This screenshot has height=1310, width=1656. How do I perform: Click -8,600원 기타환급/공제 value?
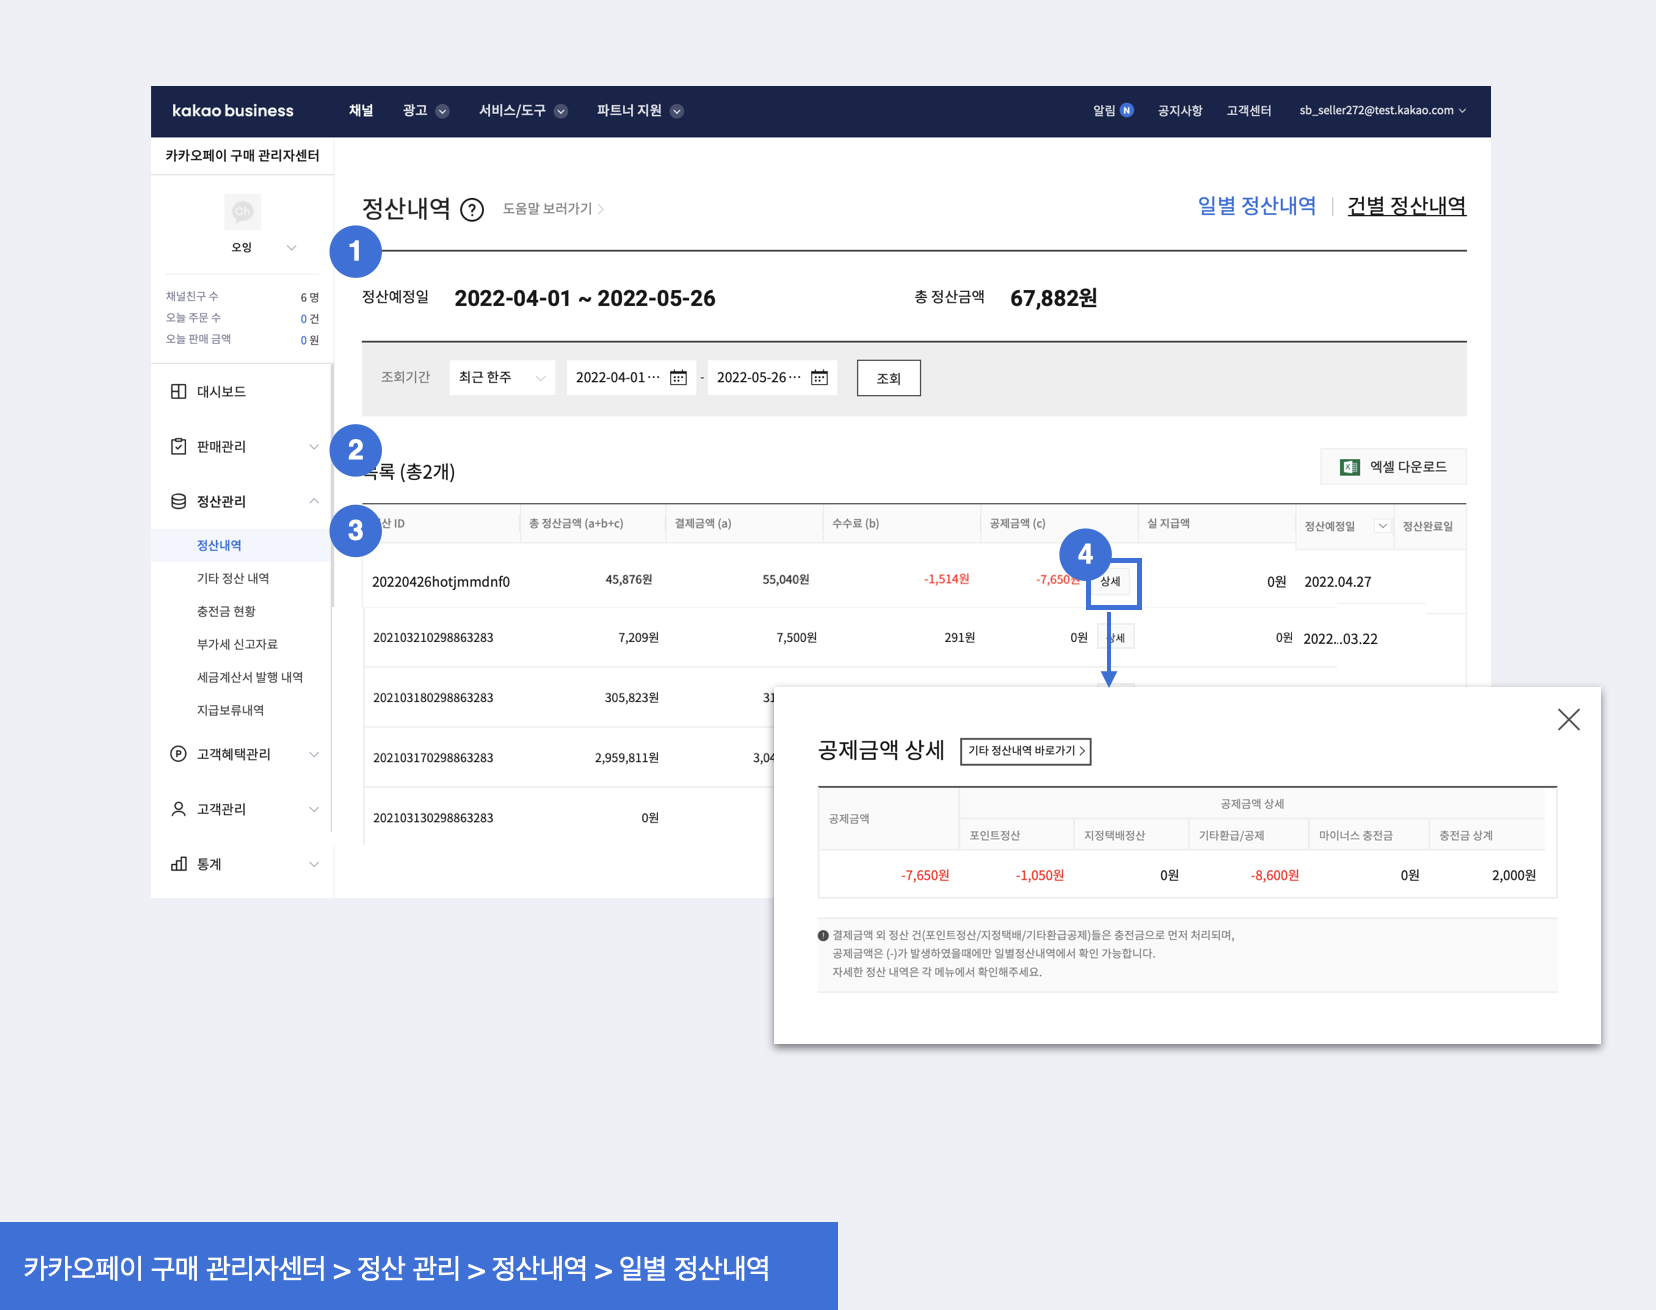1275,876
